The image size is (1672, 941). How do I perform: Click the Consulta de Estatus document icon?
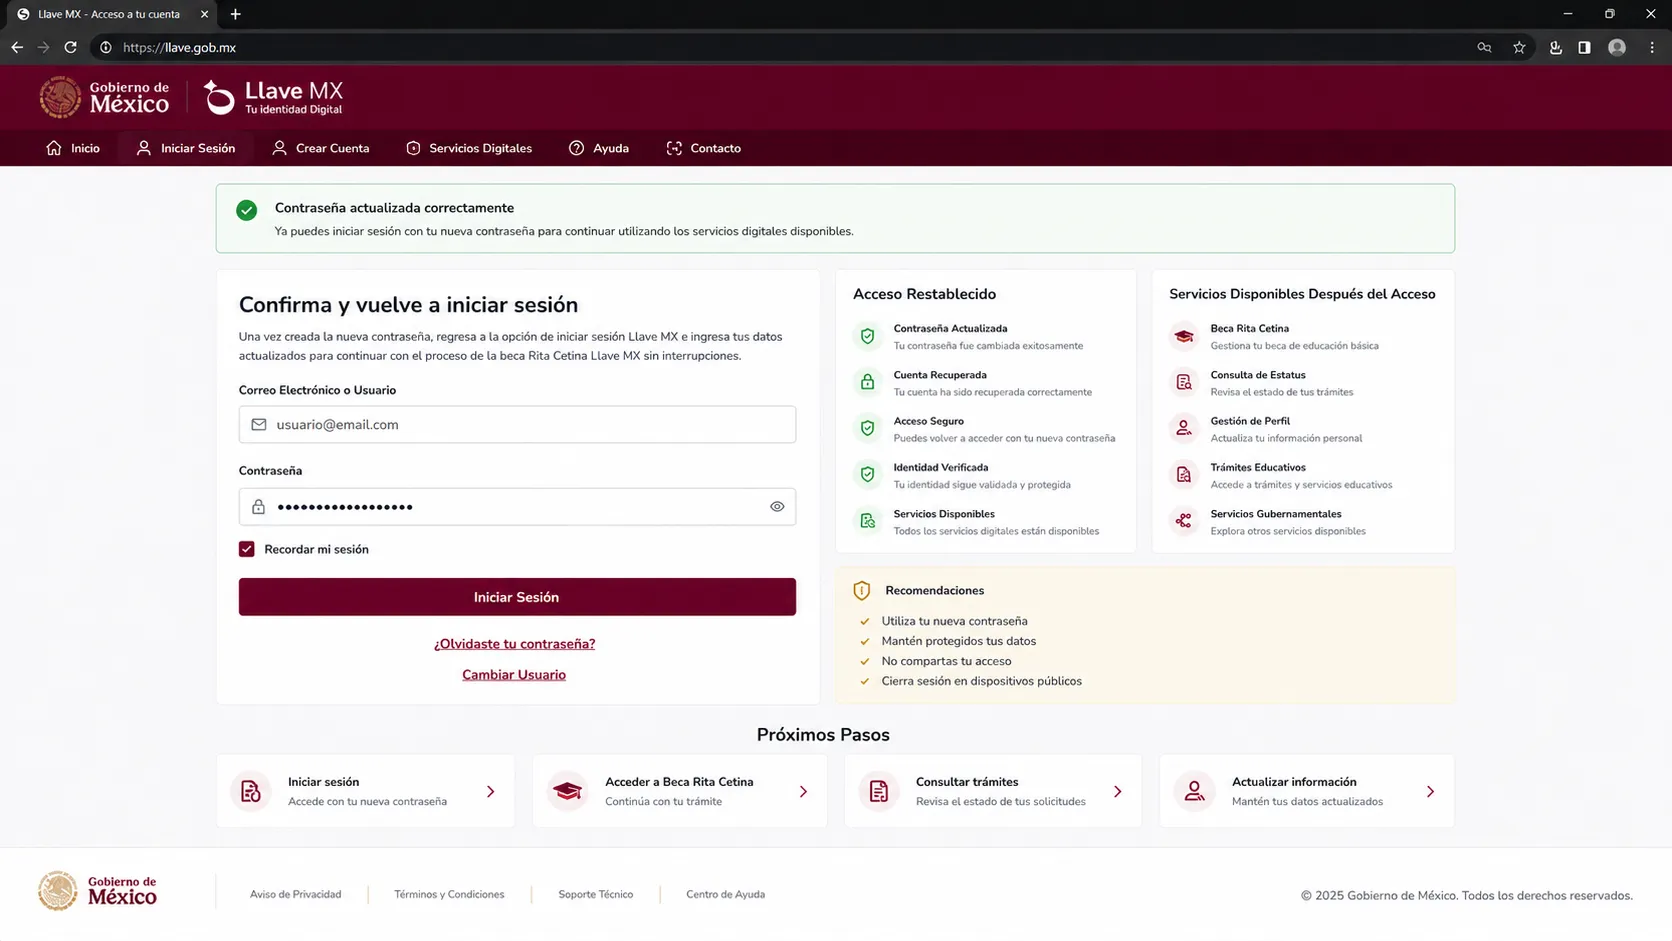click(x=1184, y=382)
